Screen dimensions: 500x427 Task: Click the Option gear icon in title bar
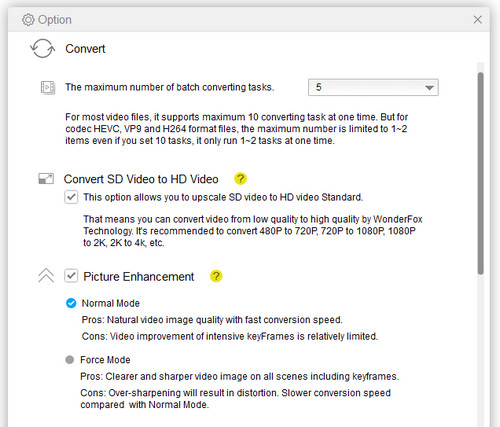point(28,20)
